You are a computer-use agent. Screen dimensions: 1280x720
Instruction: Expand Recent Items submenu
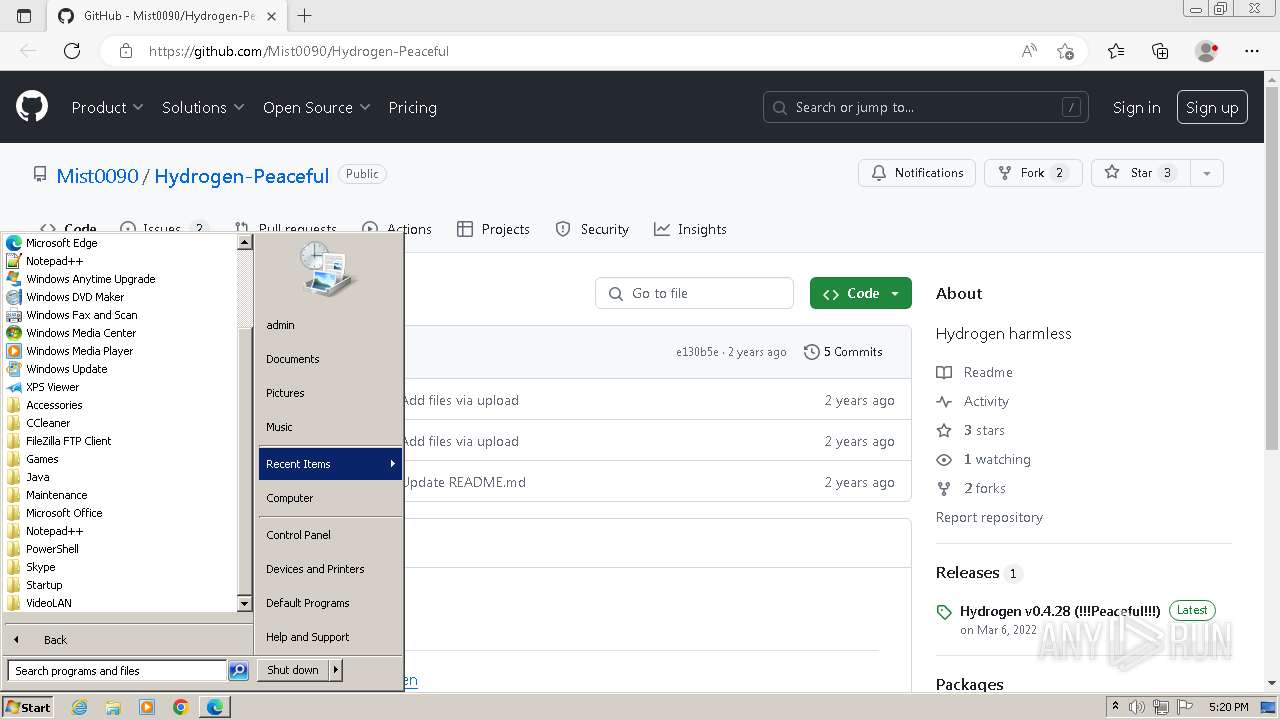point(330,464)
